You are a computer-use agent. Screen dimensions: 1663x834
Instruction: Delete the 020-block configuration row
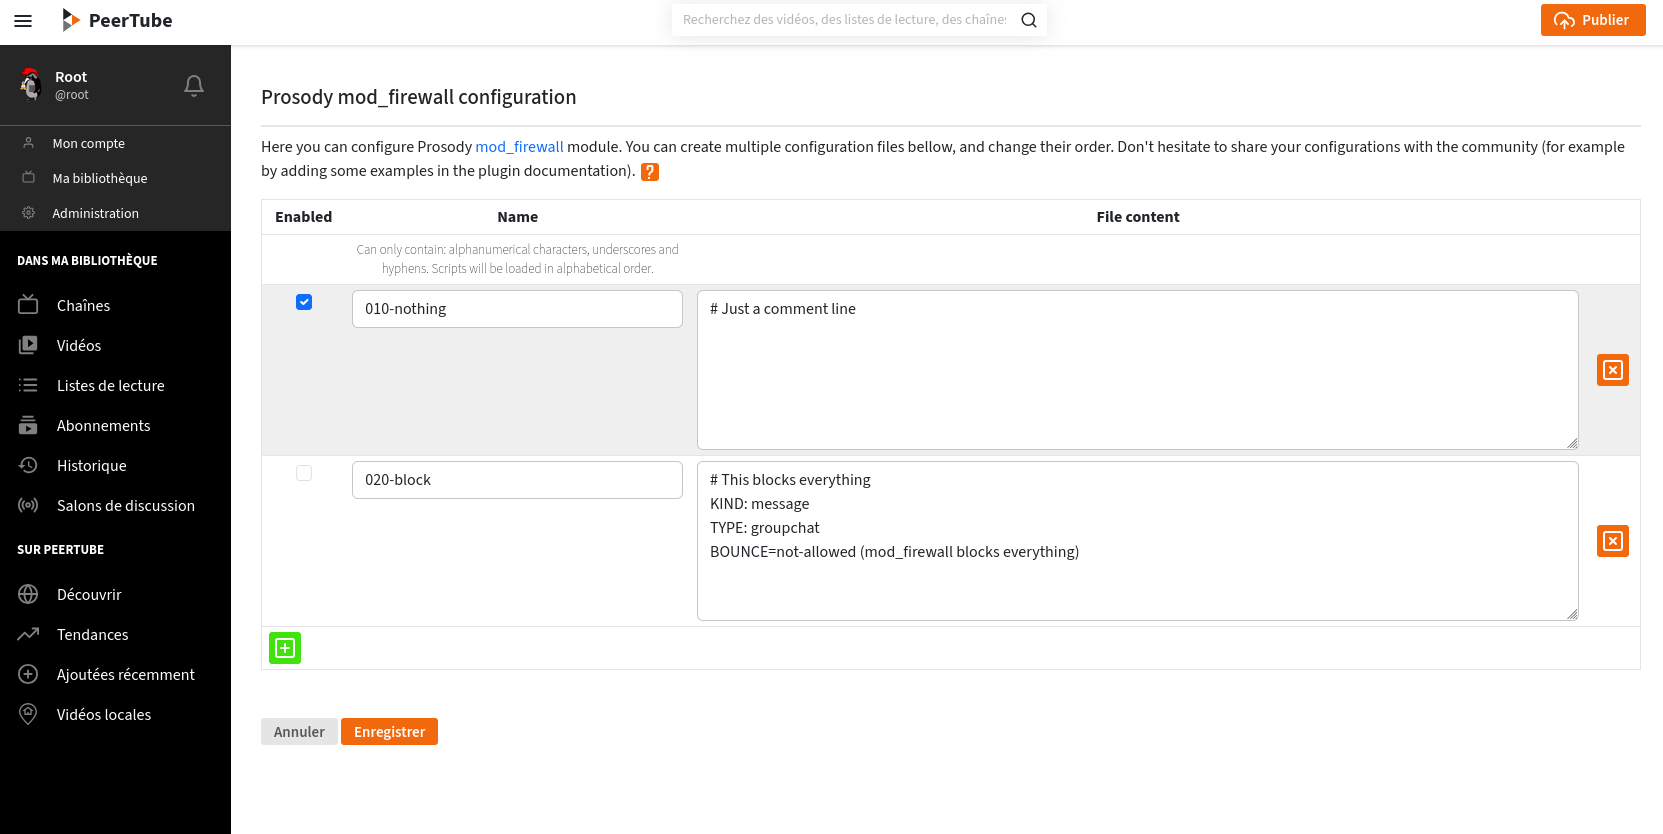click(1612, 541)
